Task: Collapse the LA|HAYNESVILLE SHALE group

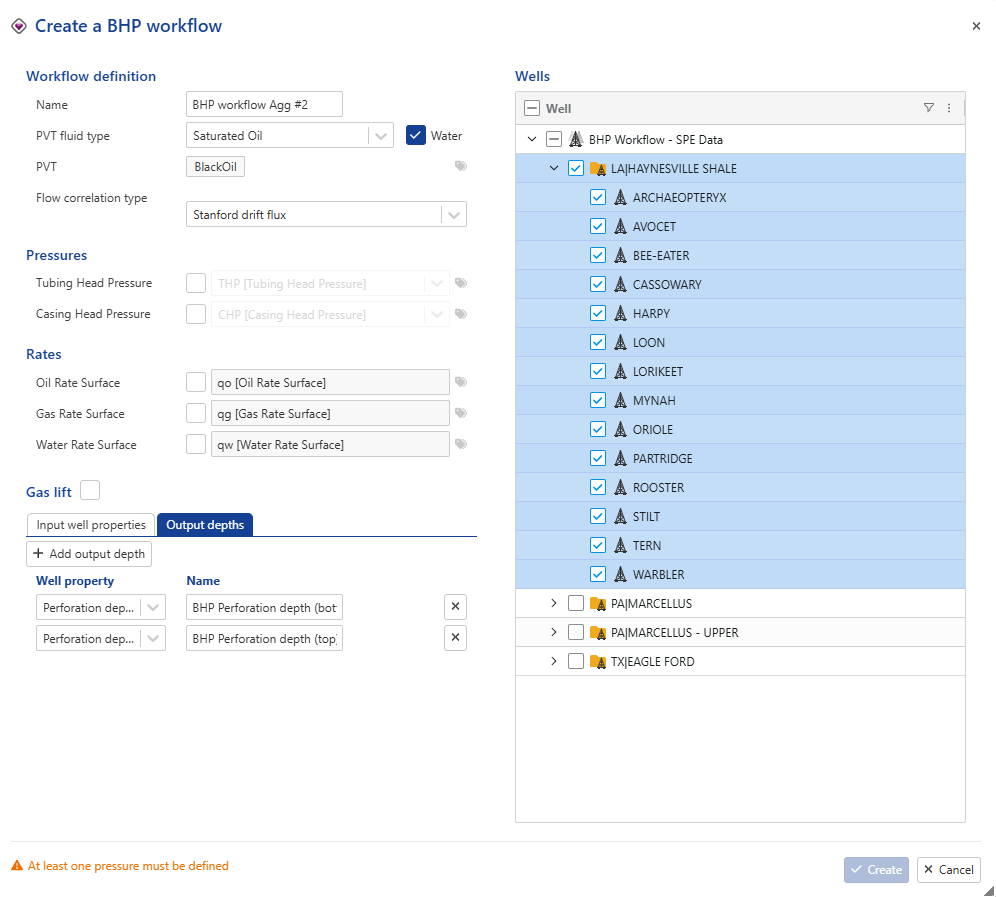Action: (x=553, y=169)
